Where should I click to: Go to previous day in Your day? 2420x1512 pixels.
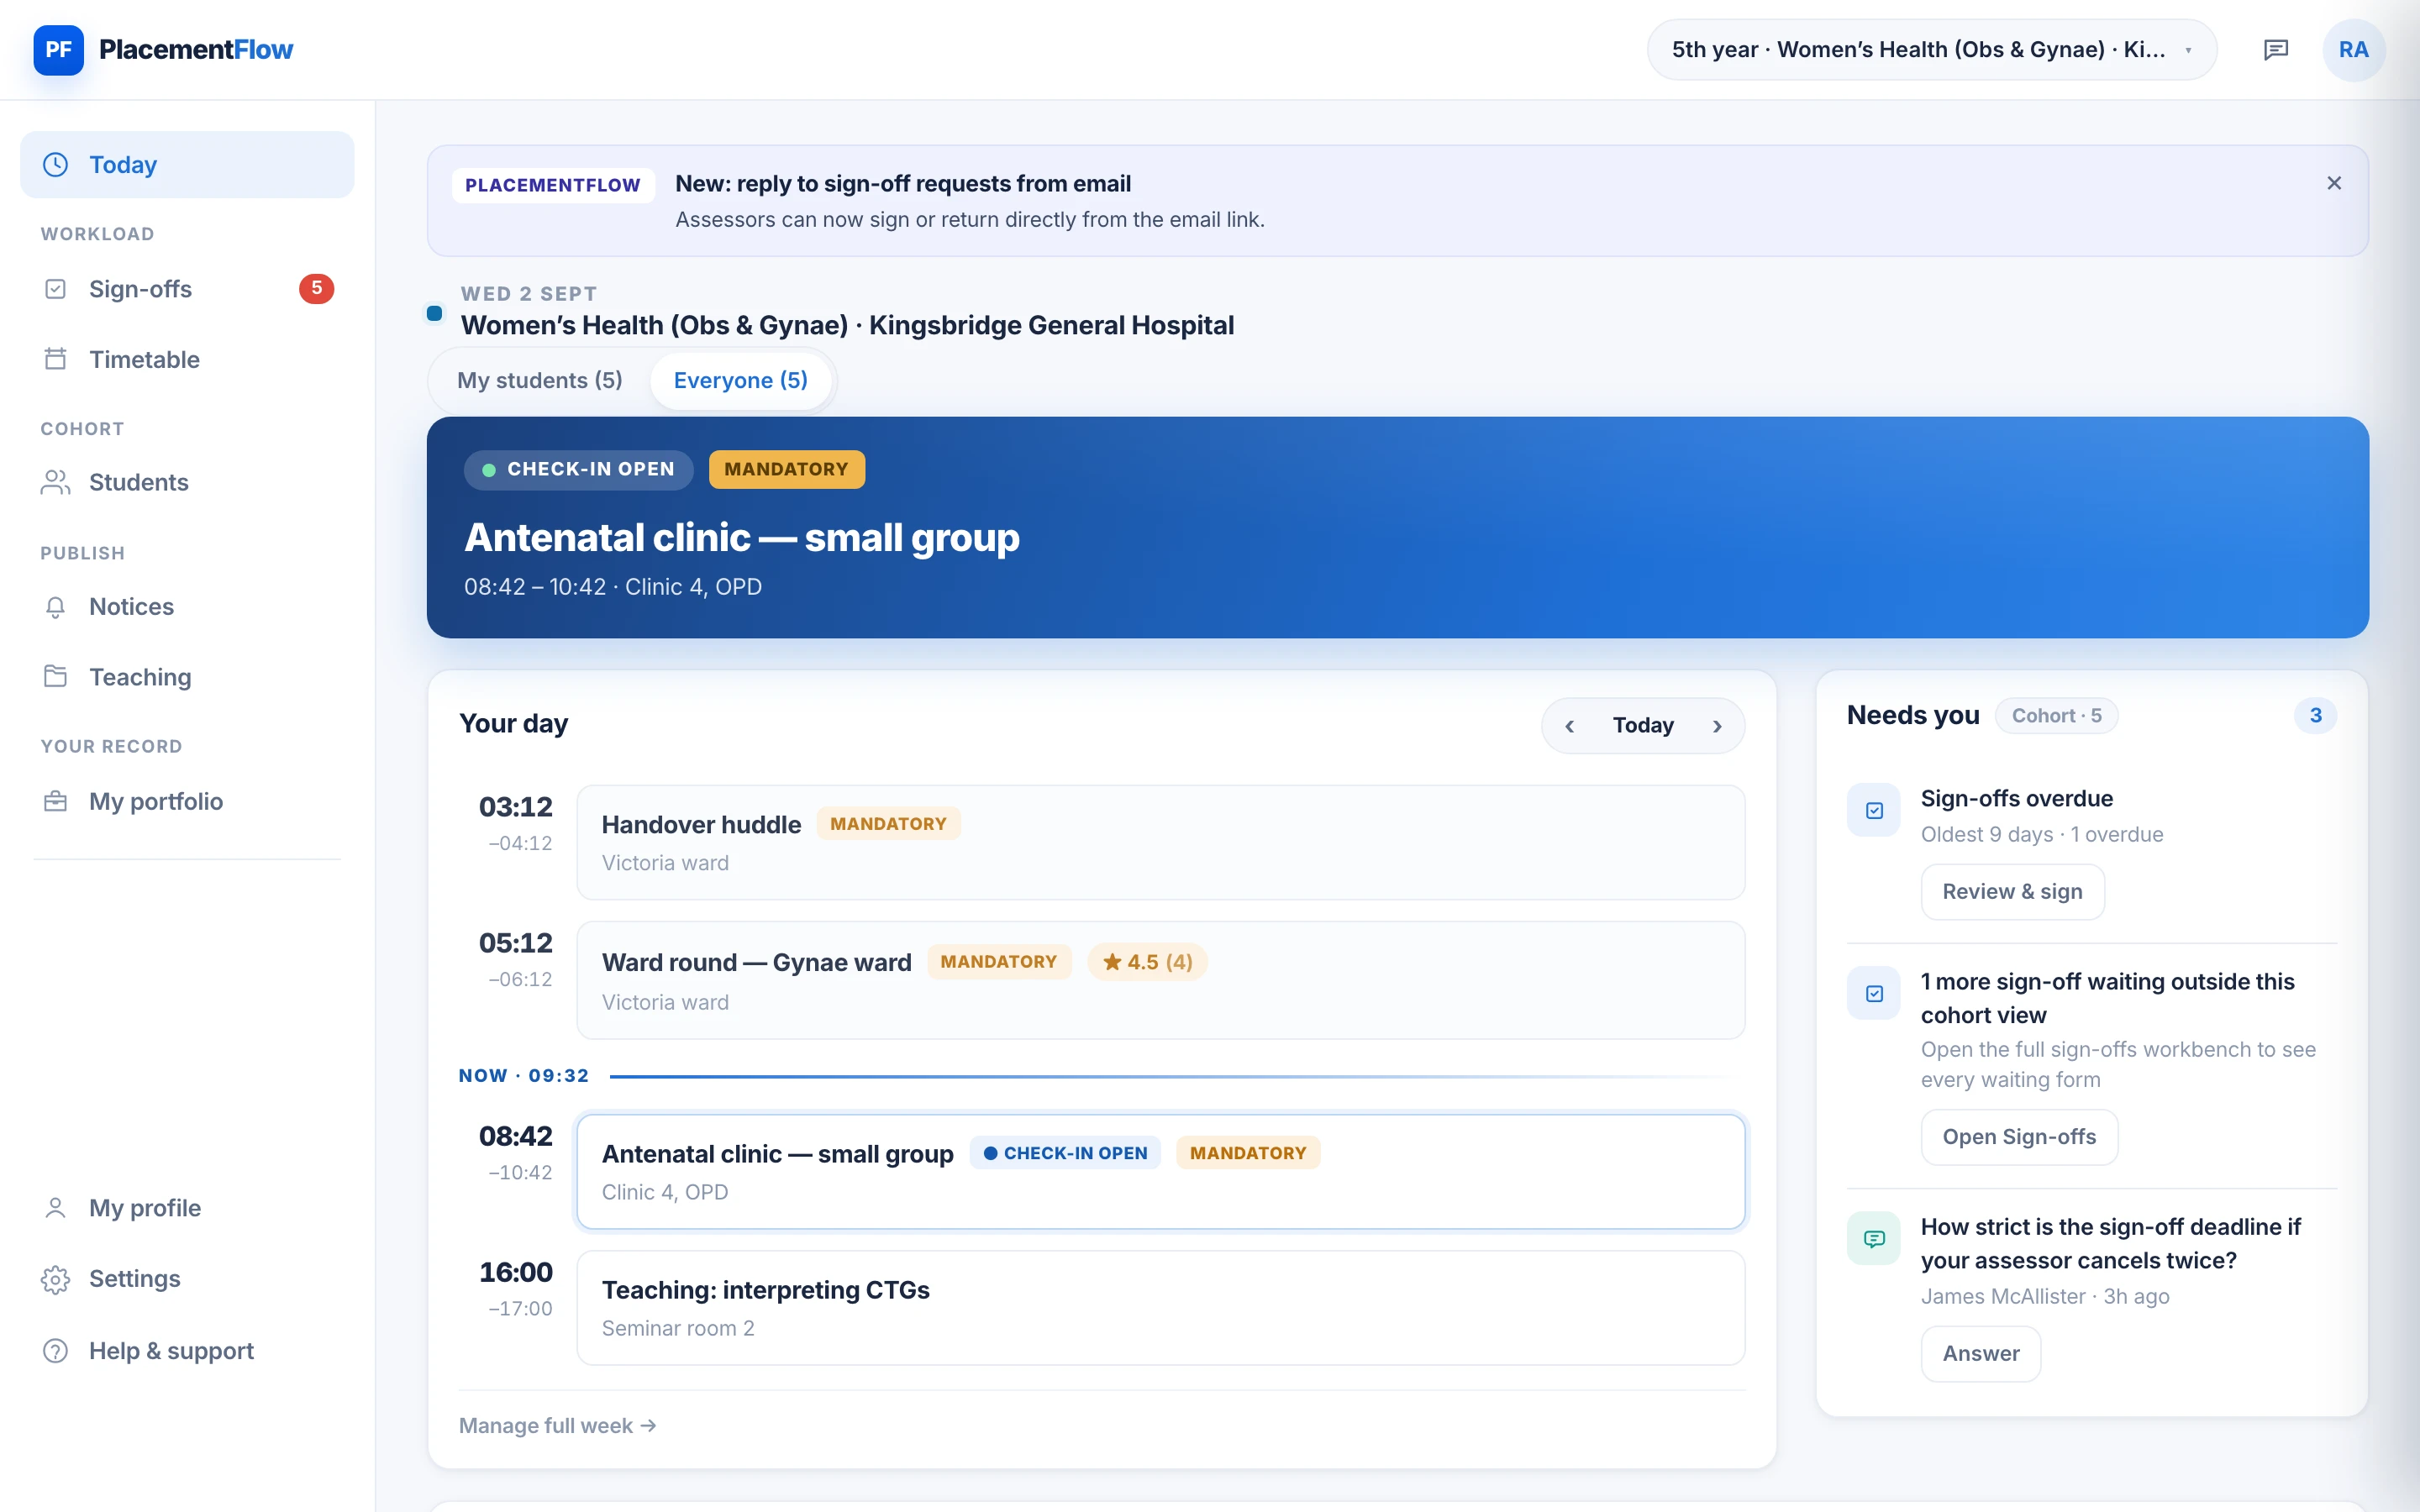point(1569,726)
